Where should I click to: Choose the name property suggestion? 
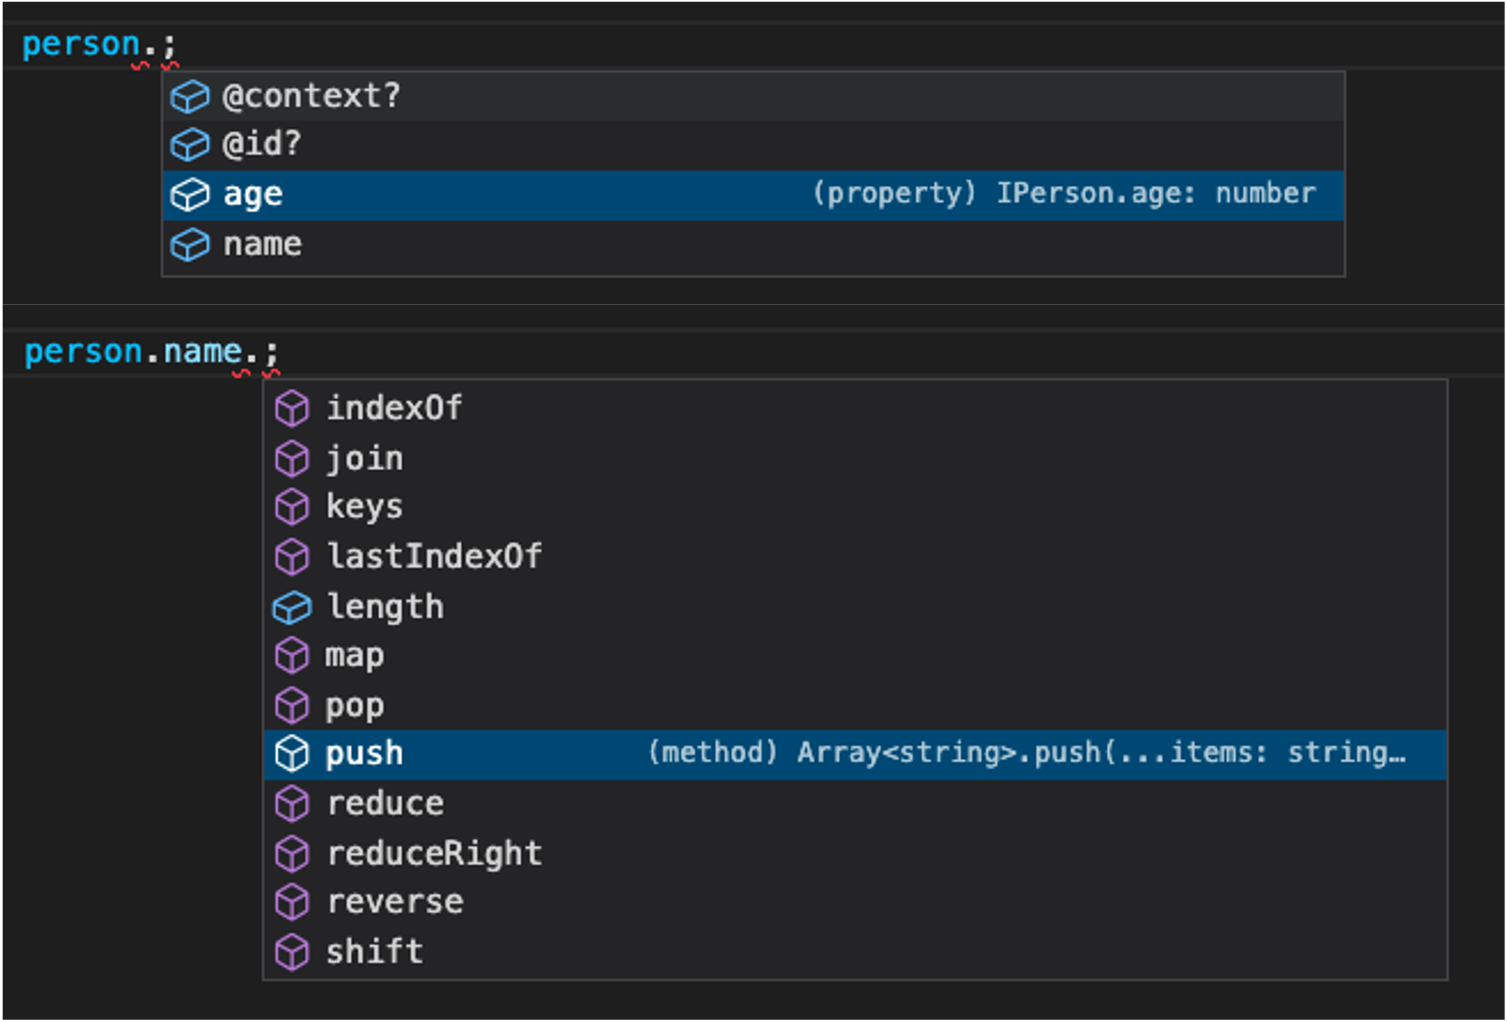coord(262,245)
